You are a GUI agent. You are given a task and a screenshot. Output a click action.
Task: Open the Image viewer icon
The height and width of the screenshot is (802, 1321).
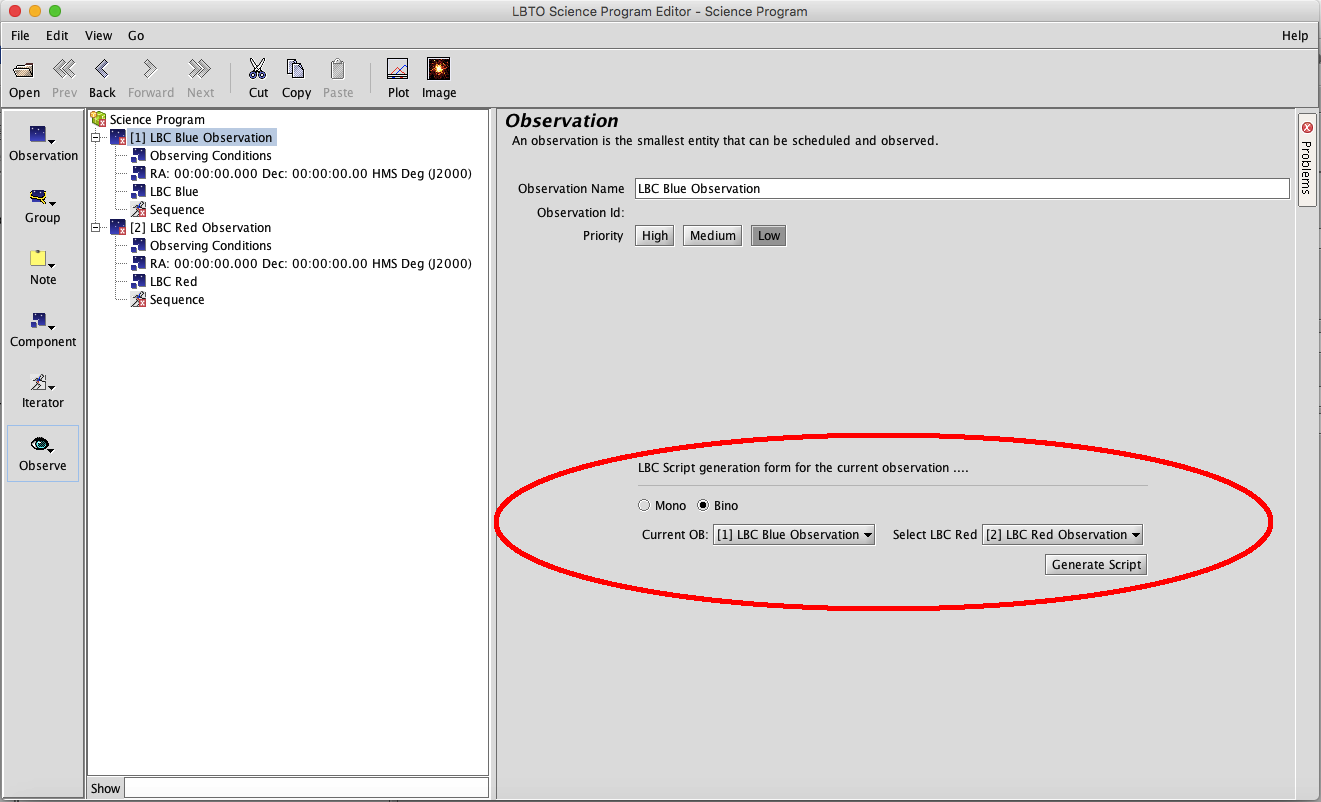pos(438,69)
